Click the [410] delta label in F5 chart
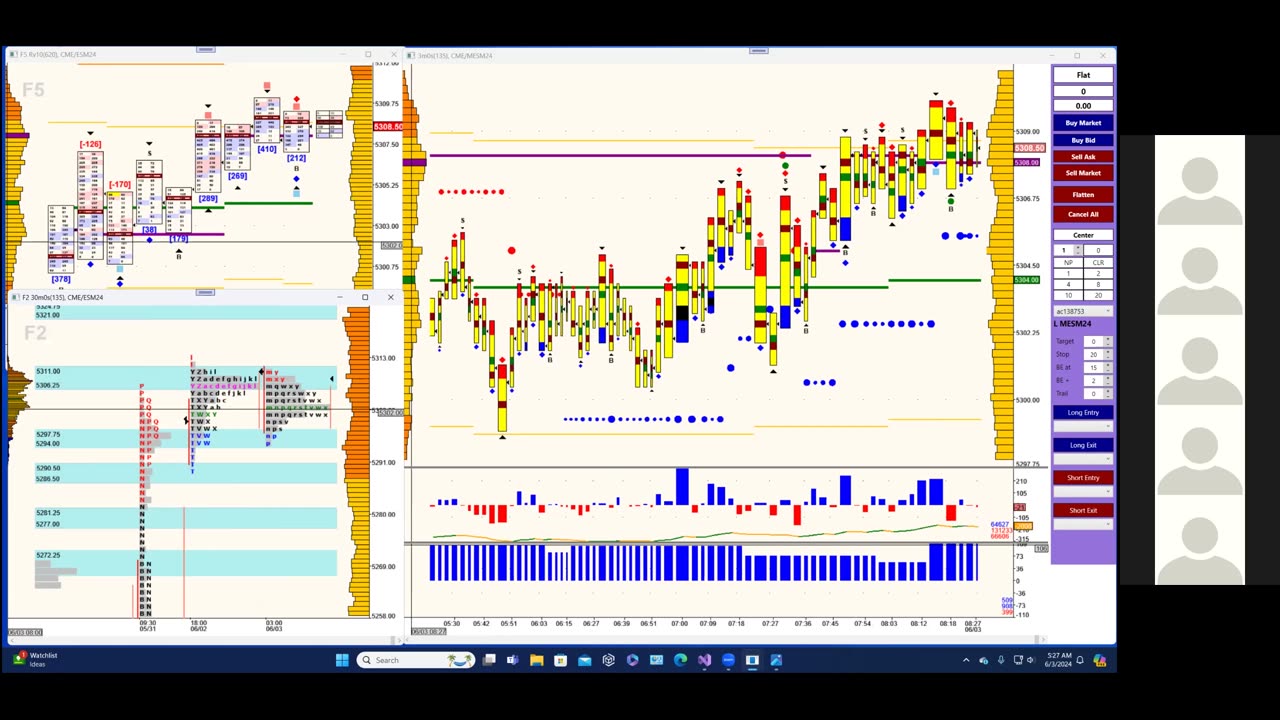The width and height of the screenshot is (1280, 720). pyautogui.click(x=266, y=149)
